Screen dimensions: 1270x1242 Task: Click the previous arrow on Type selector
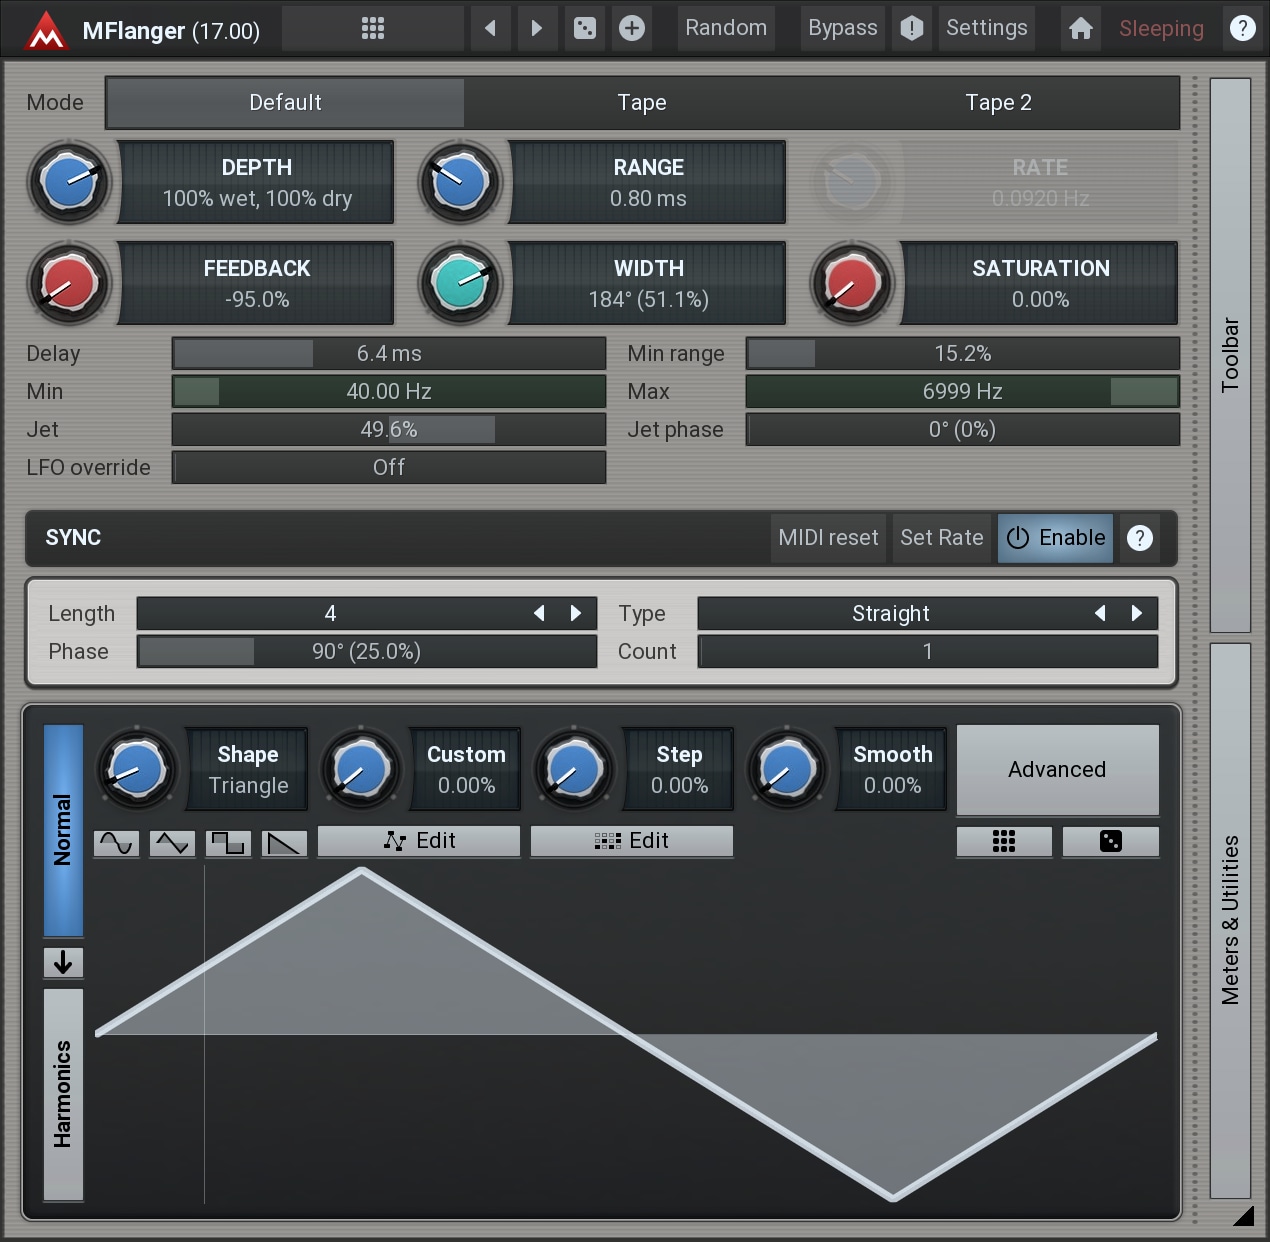tap(1100, 613)
